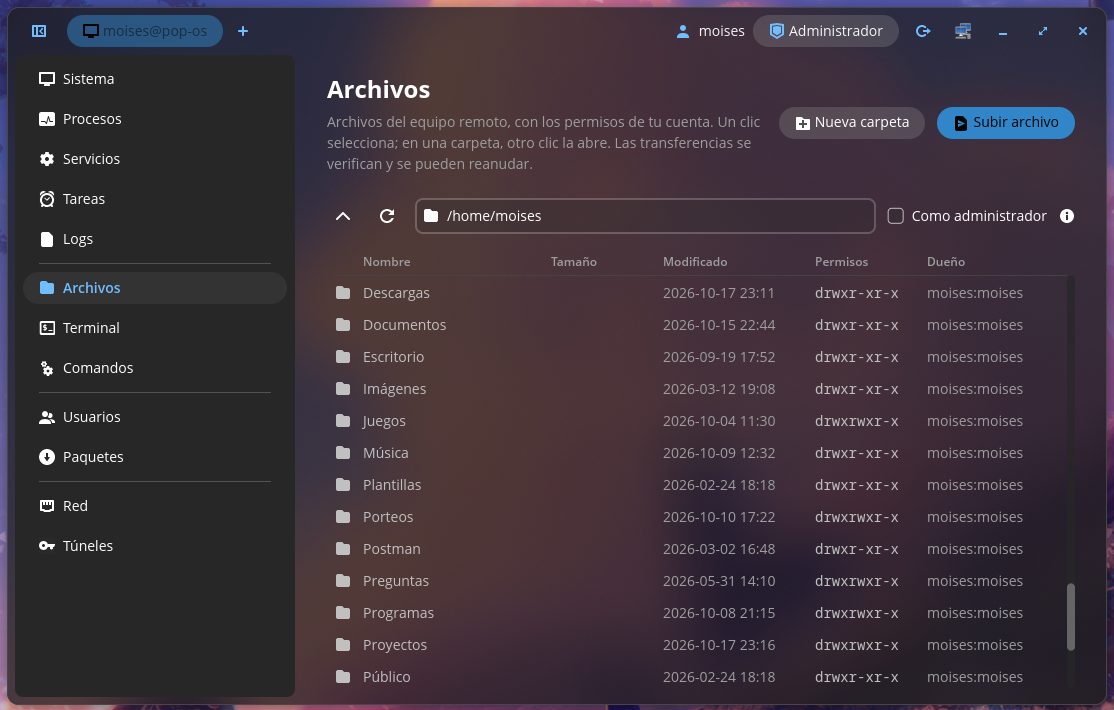This screenshot has height=710, width=1114.
Task: Select the Público folder name
Action: click(x=386, y=677)
